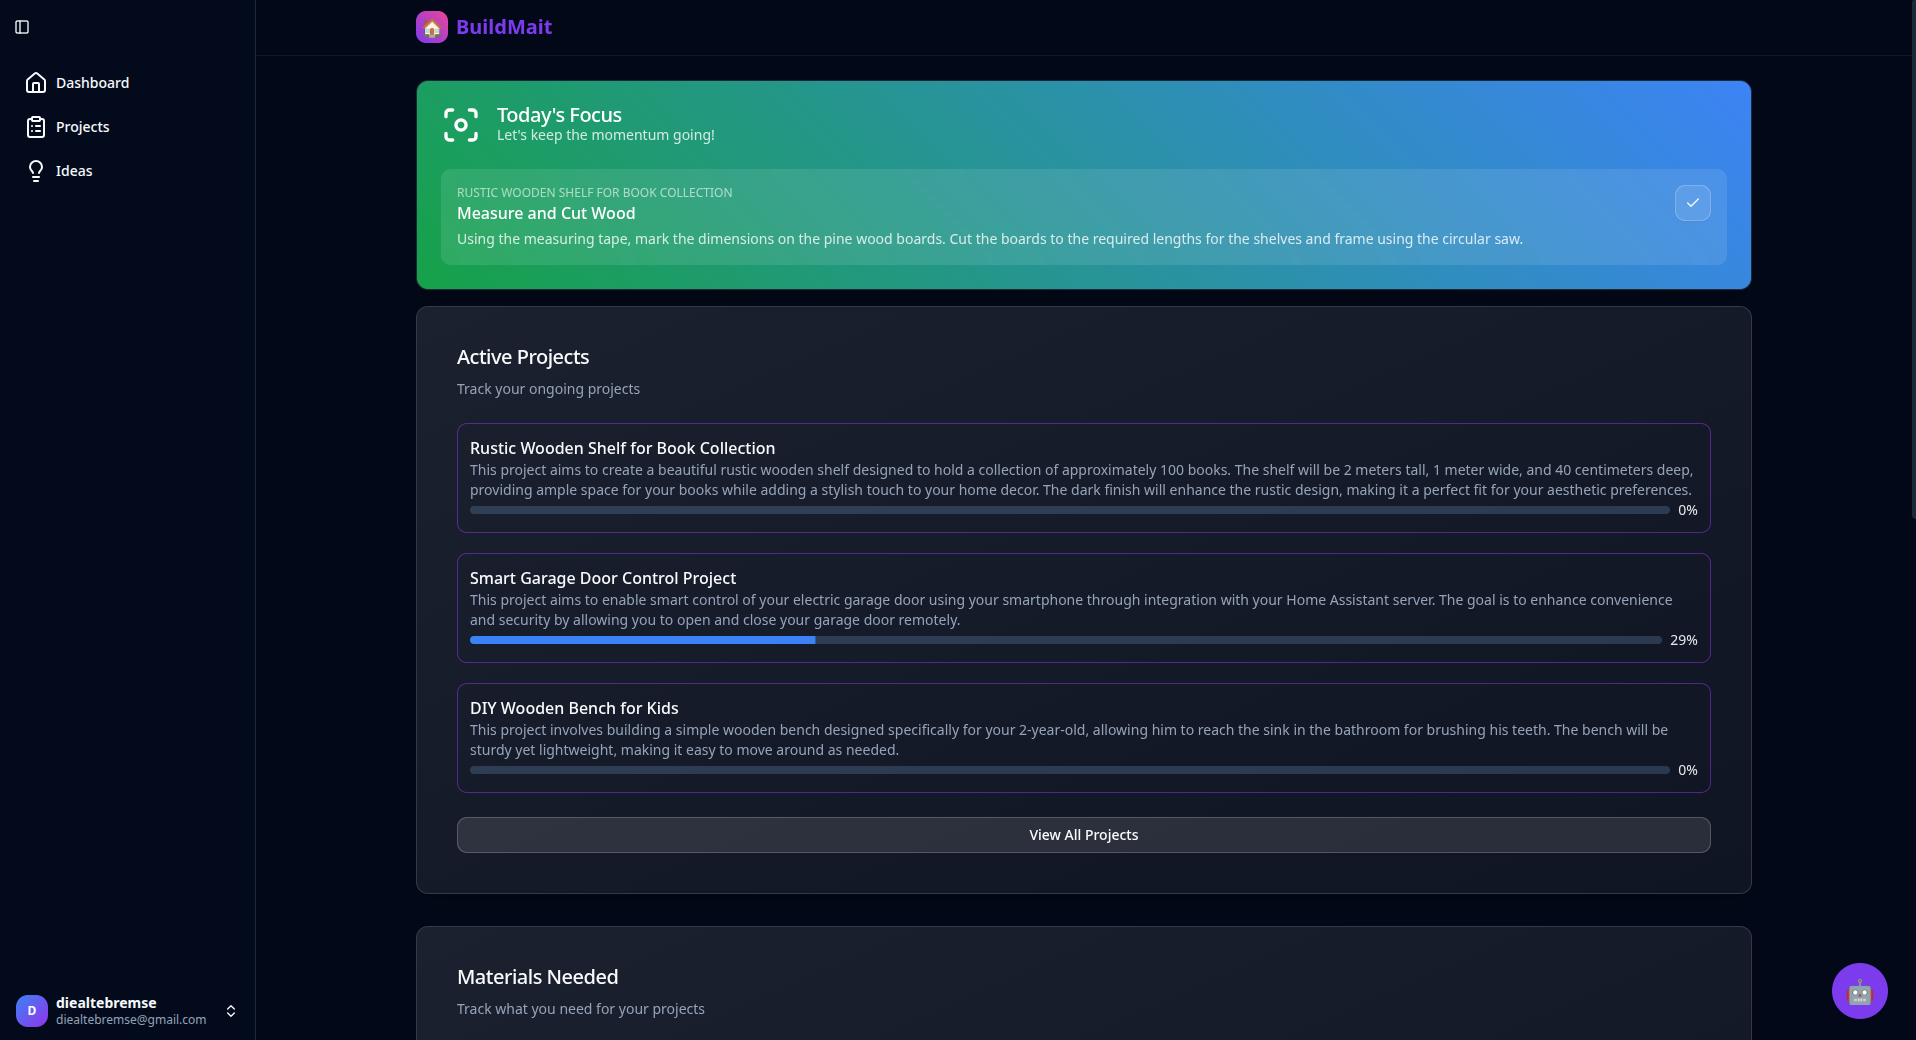Open the Smart Garage Door Control Project card
The image size is (1916, 1040).
click(1083, 608)
